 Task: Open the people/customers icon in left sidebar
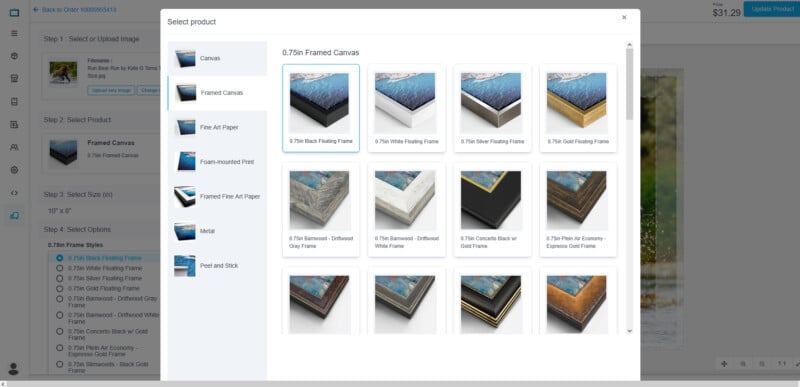point(14,147)
